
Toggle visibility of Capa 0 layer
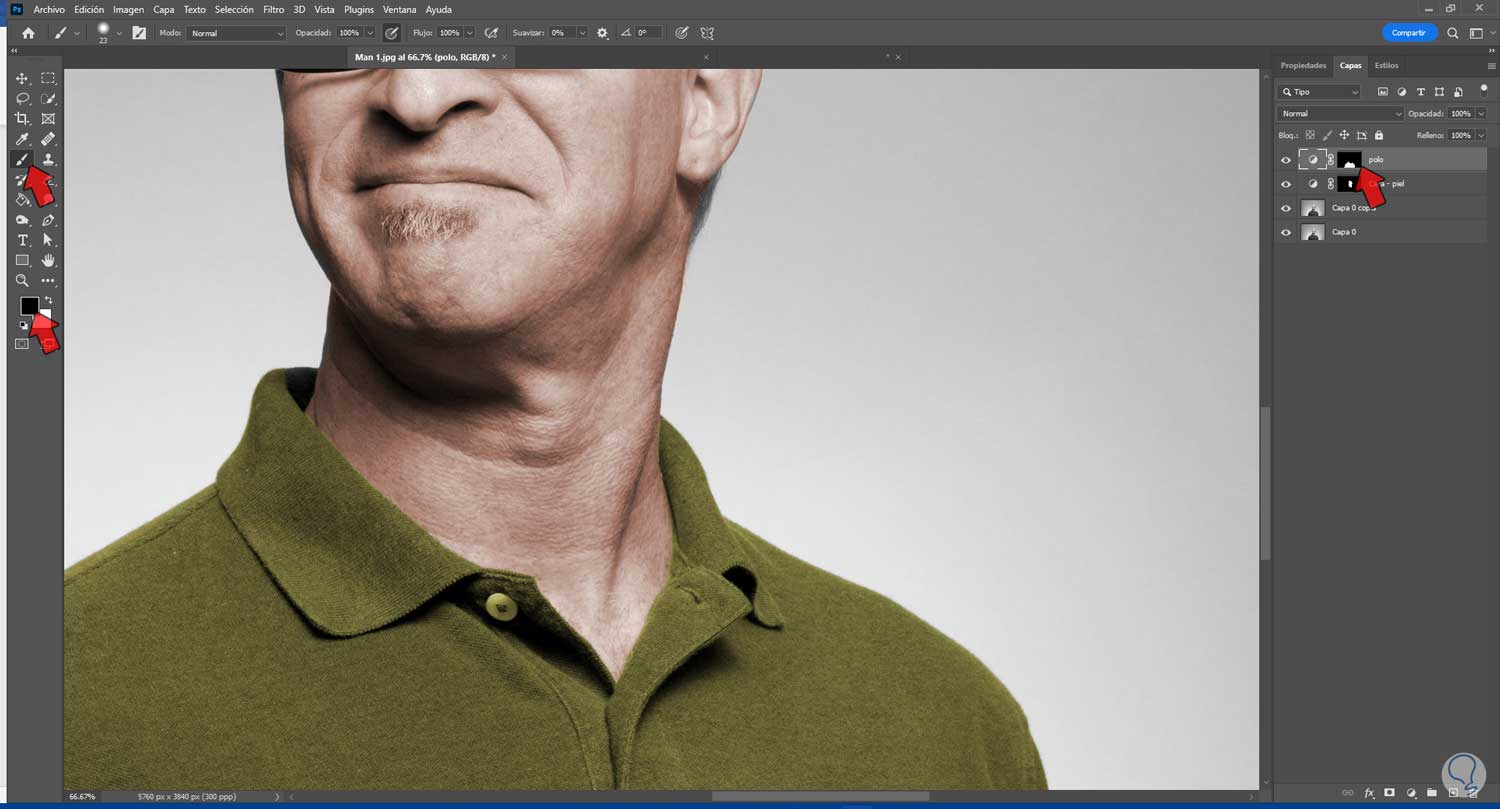1286,232
